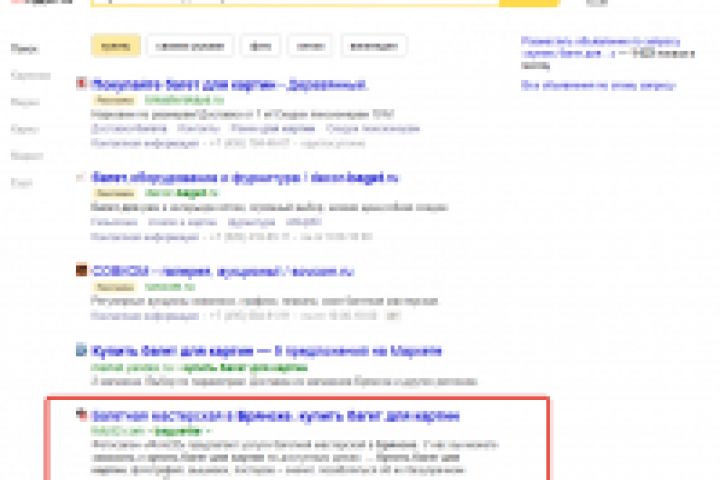Open Ещё in the left sidebar
The width and height of the screenshot is (720, 480).
(x=21, y=183)
